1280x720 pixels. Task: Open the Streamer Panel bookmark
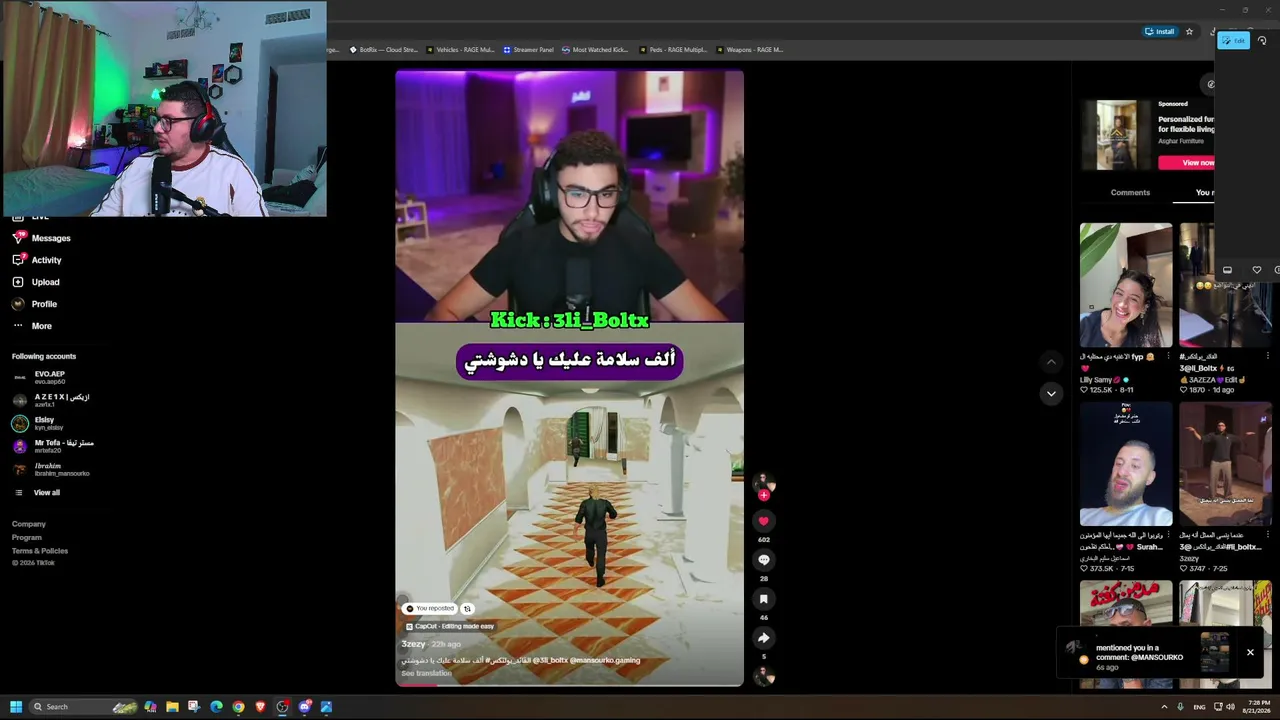[528, 50]
